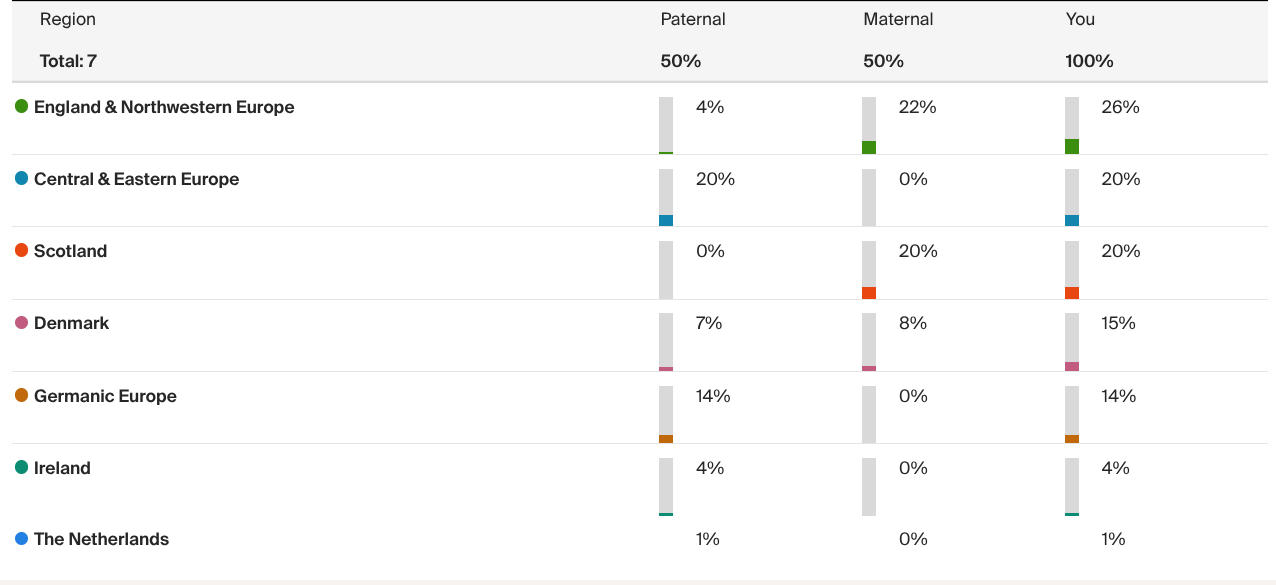Click the blue Central & Eastern Europe dot
The image size is (1276, 585).
point(21,179)
